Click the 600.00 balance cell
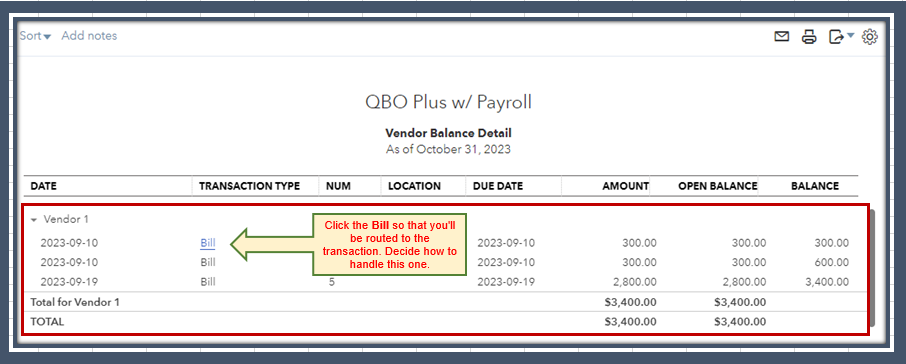906x364 pixels. pyautogui.click(x=831, y=262)
